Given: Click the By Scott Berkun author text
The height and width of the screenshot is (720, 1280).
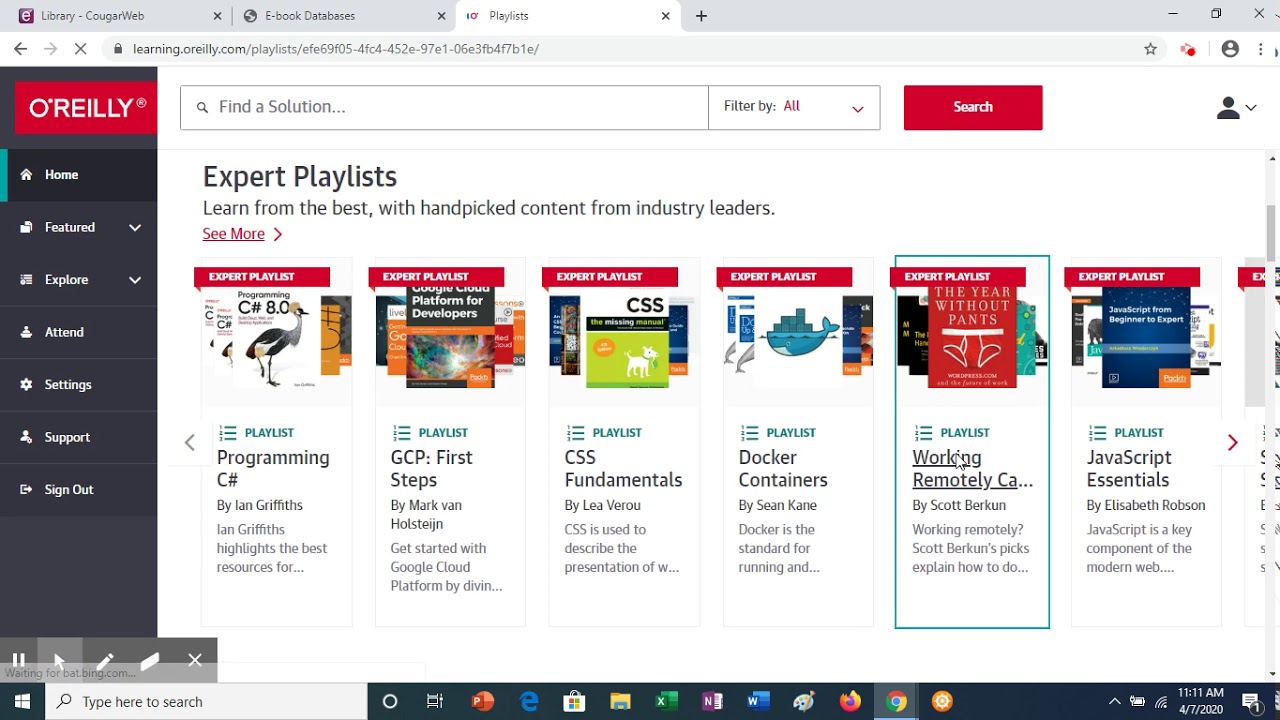Looking at the screenshot, I should (959, 505).
